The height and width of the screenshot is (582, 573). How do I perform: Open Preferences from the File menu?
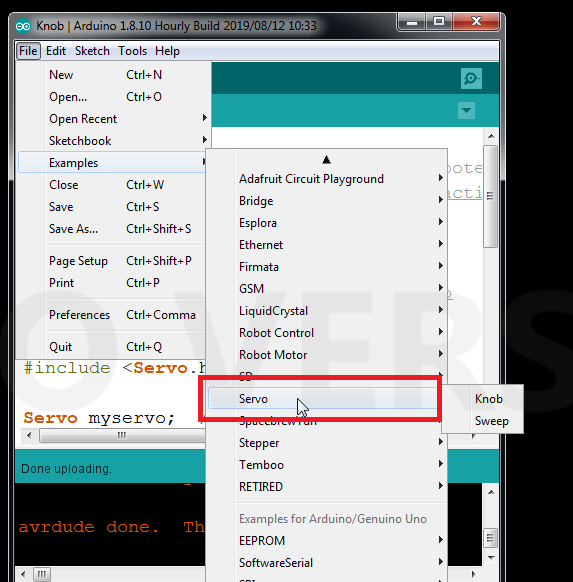[x=111, y=315]
